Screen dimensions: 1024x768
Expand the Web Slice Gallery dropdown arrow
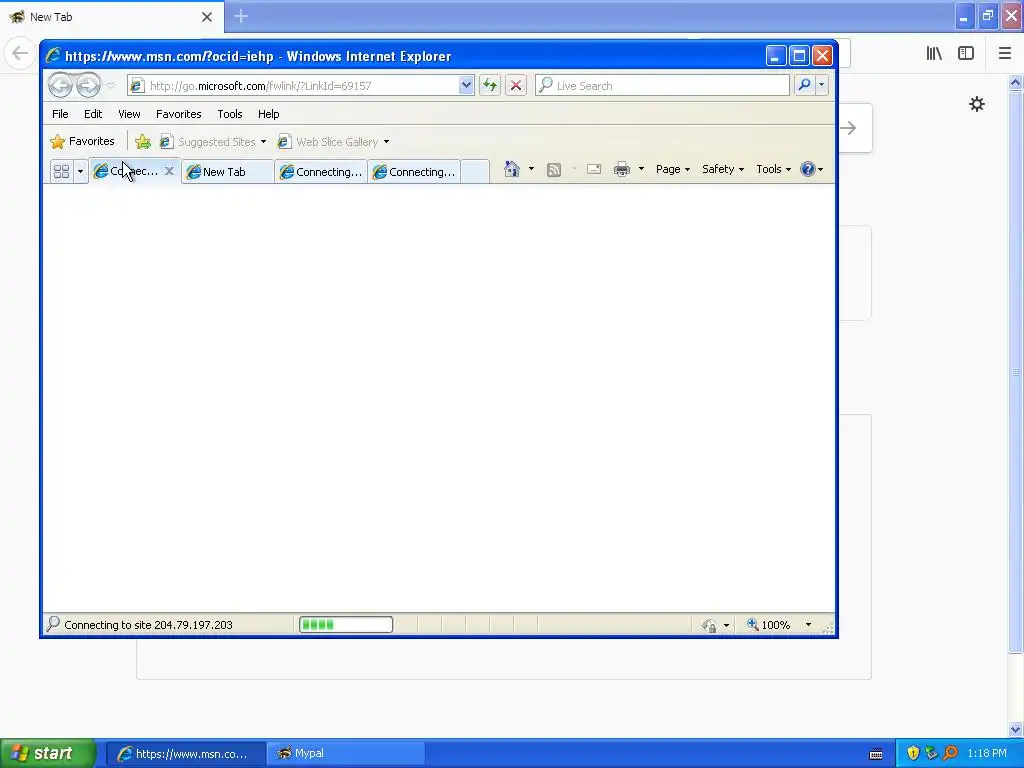[x=386, y=142]
